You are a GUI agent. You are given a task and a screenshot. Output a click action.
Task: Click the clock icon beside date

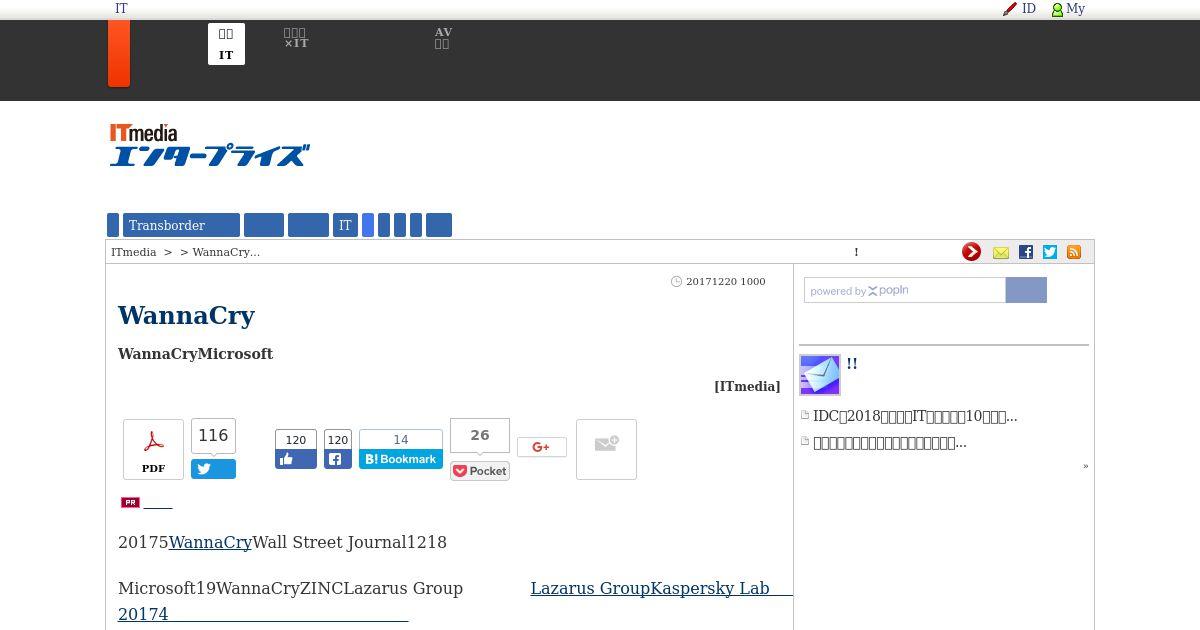676,282
